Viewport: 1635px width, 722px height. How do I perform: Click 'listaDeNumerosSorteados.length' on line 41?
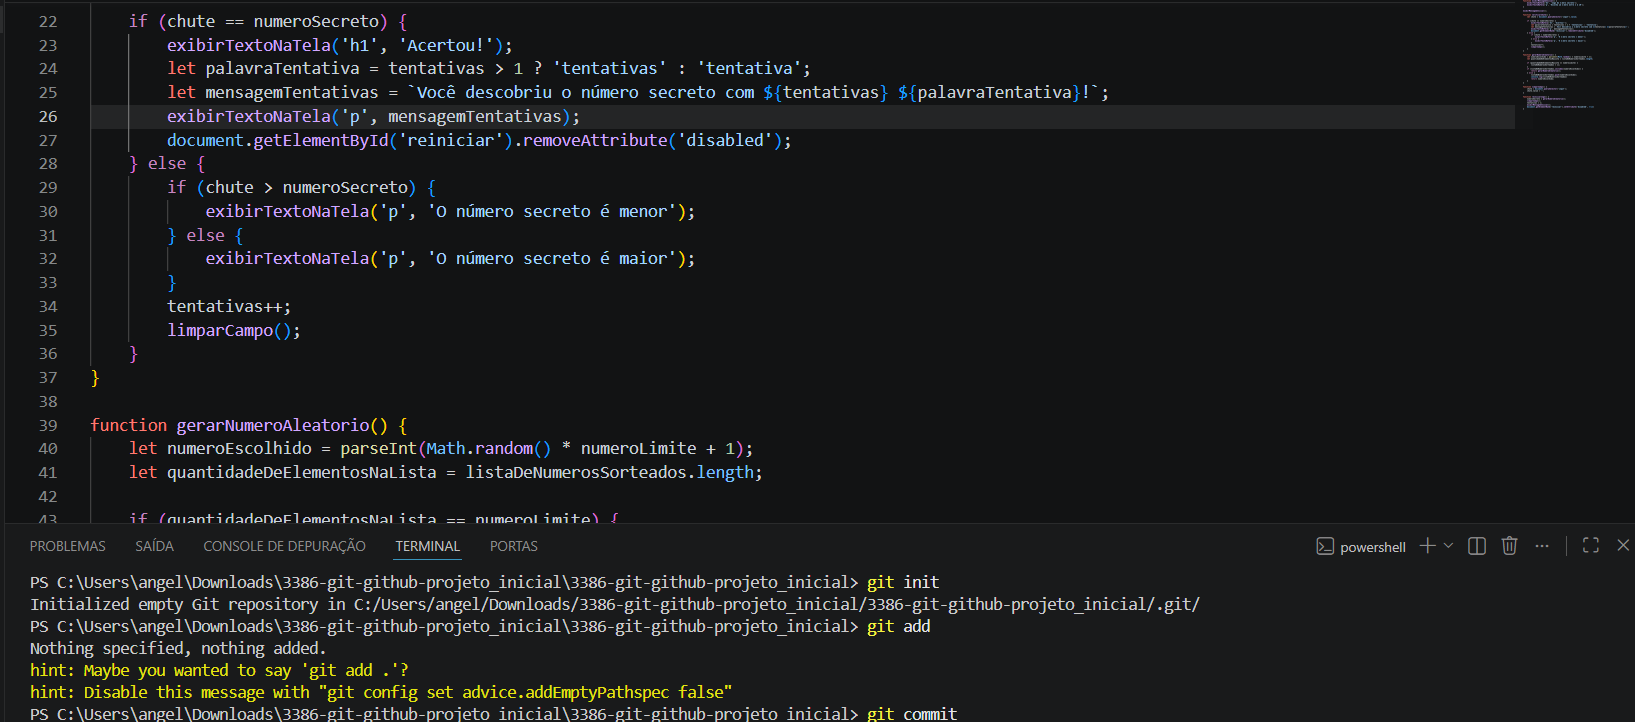(609, 472)
